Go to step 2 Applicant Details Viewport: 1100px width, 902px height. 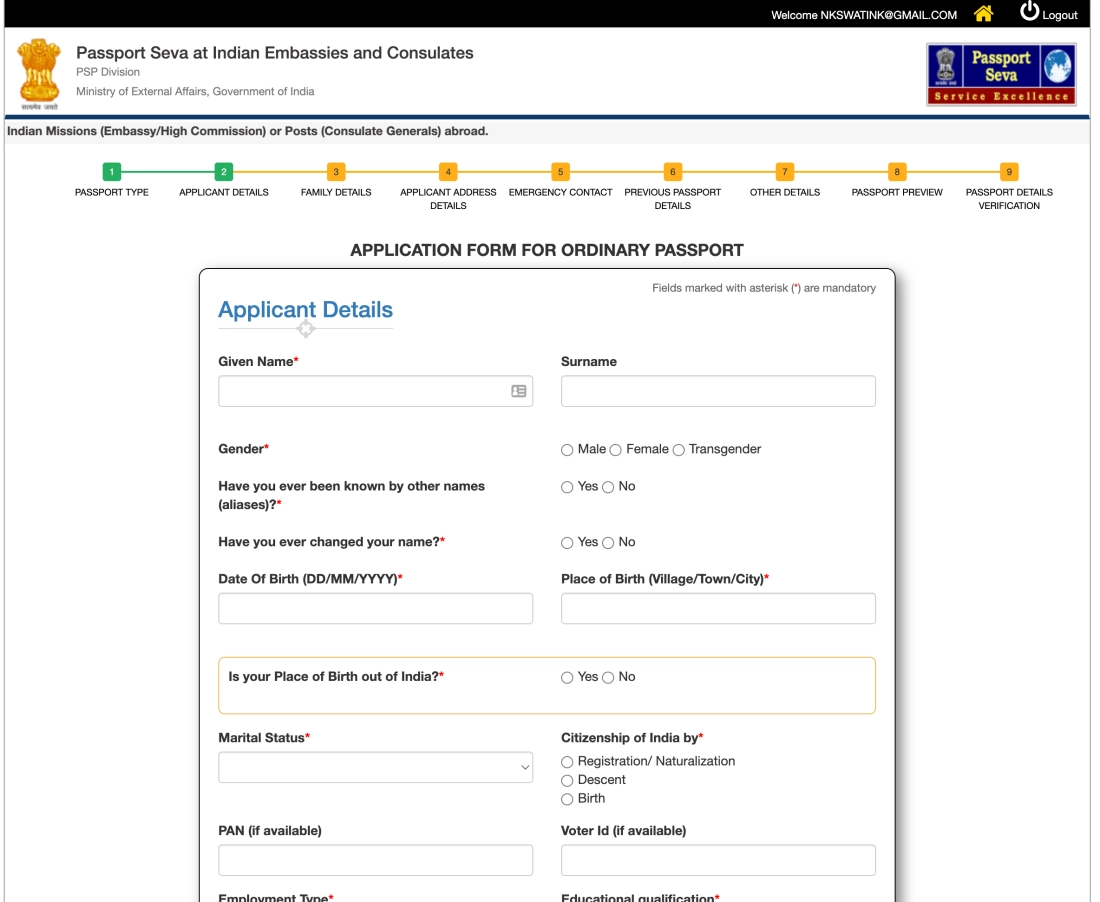coord(224,172)
